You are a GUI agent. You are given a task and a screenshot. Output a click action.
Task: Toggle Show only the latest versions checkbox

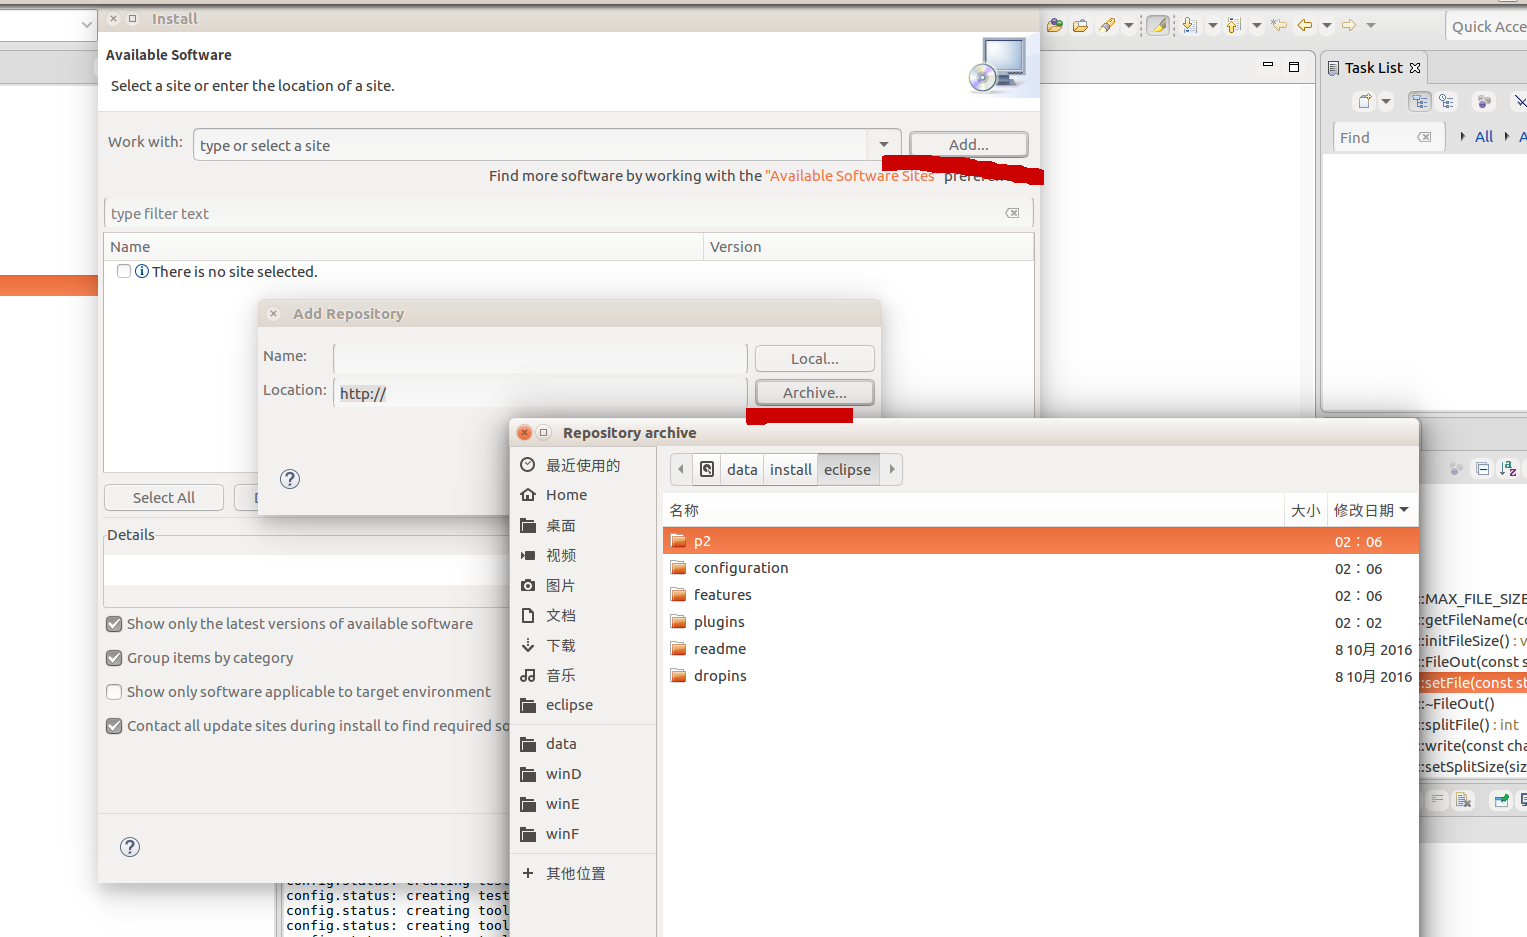(x=115, y=624)
